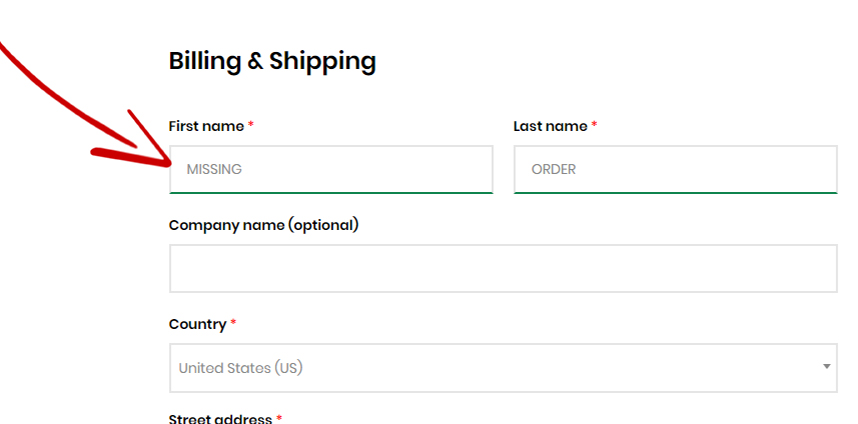Click the red arrow's pointed tip
Screen dimensions: 858x424
tap(168, 163)
